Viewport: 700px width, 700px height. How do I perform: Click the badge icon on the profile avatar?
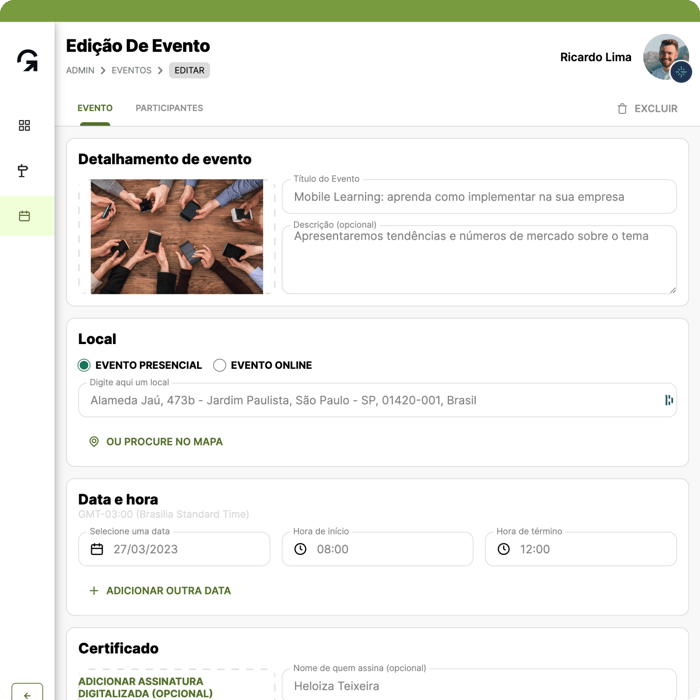(x=681, y=71)
